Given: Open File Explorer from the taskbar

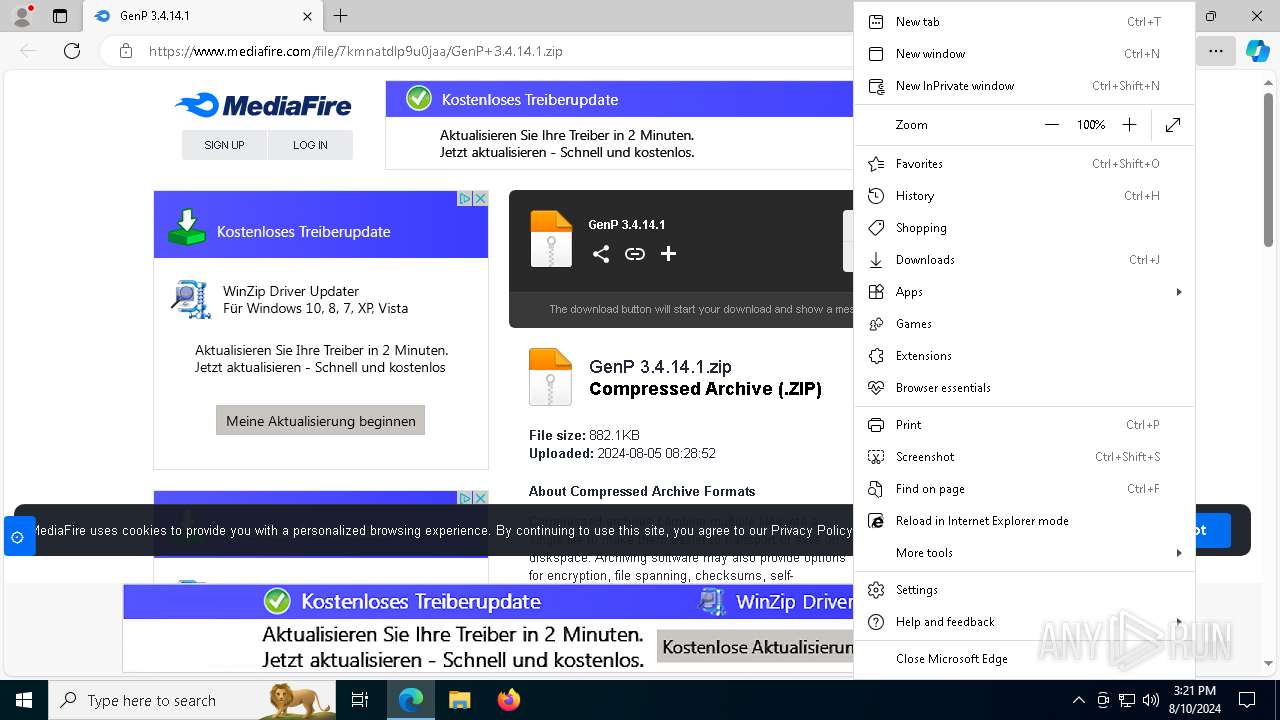Looking at the screenshot, I should tap(459, 700).
